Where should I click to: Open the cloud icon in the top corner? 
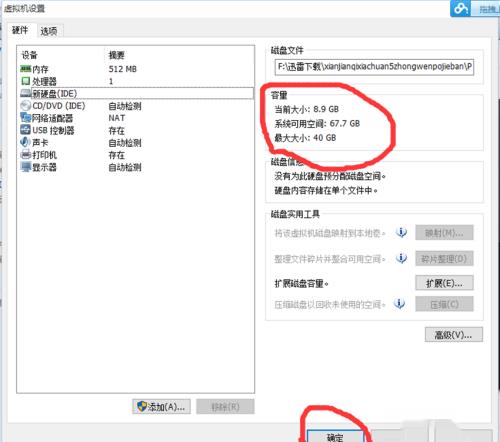[x=461, y=8]
